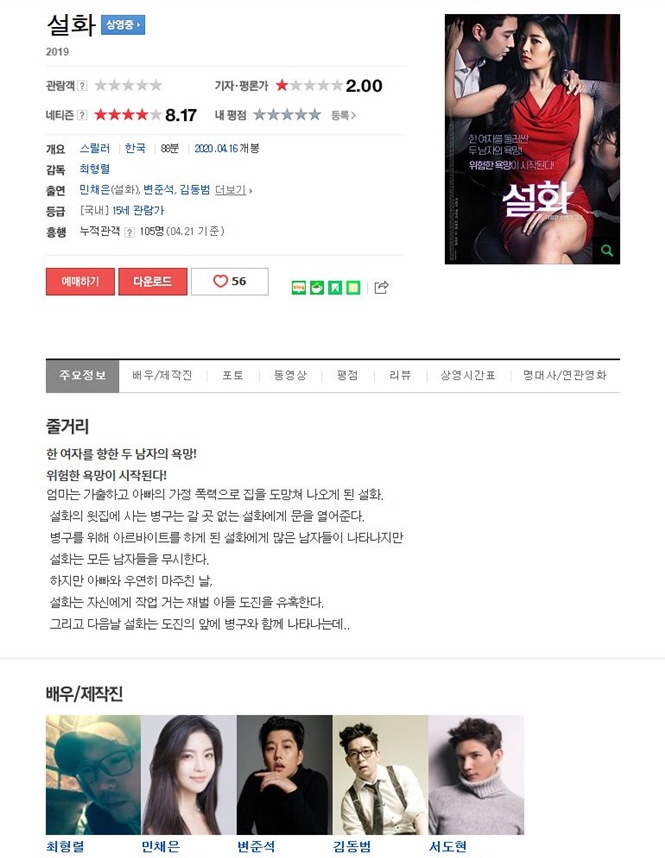This screenshot has height=858, width=665.
Task: Switch to the 배우/제작진 tab
Action: point(162,375)
